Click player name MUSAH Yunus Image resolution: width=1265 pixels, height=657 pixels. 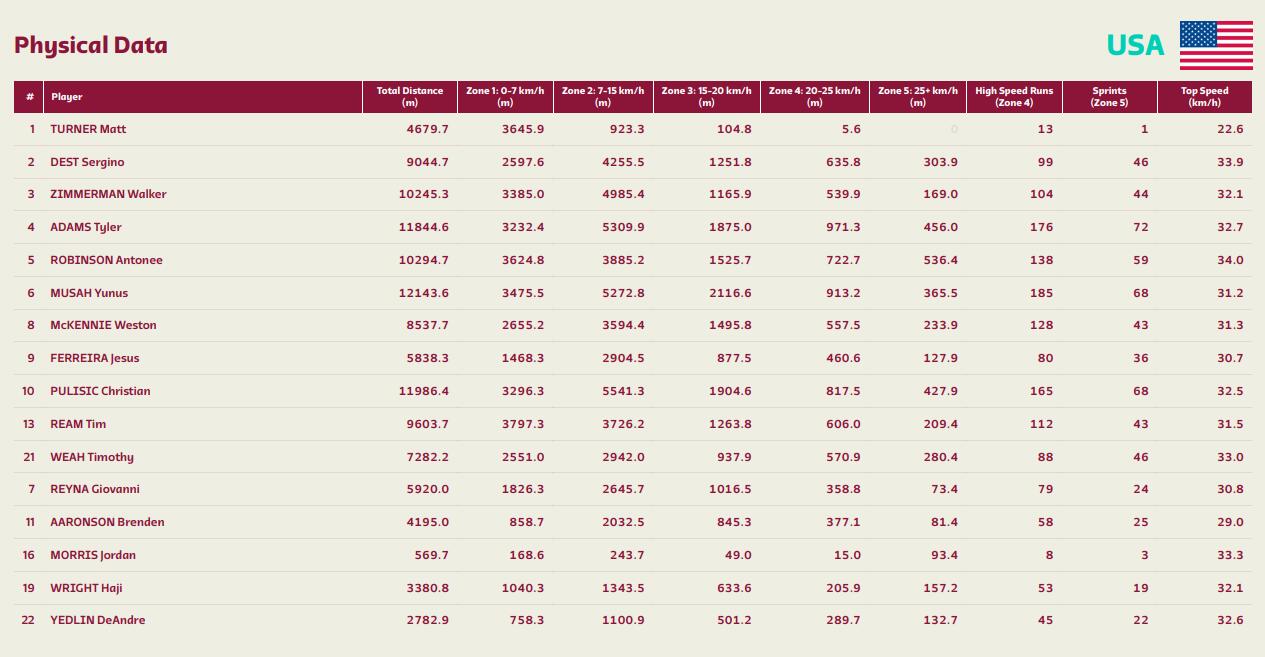pos(89,293)
